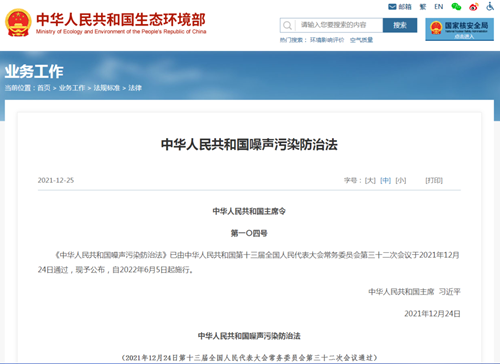500x364 pixels.
Task: Open the 国家核安全局 banner
Action: 459,29
